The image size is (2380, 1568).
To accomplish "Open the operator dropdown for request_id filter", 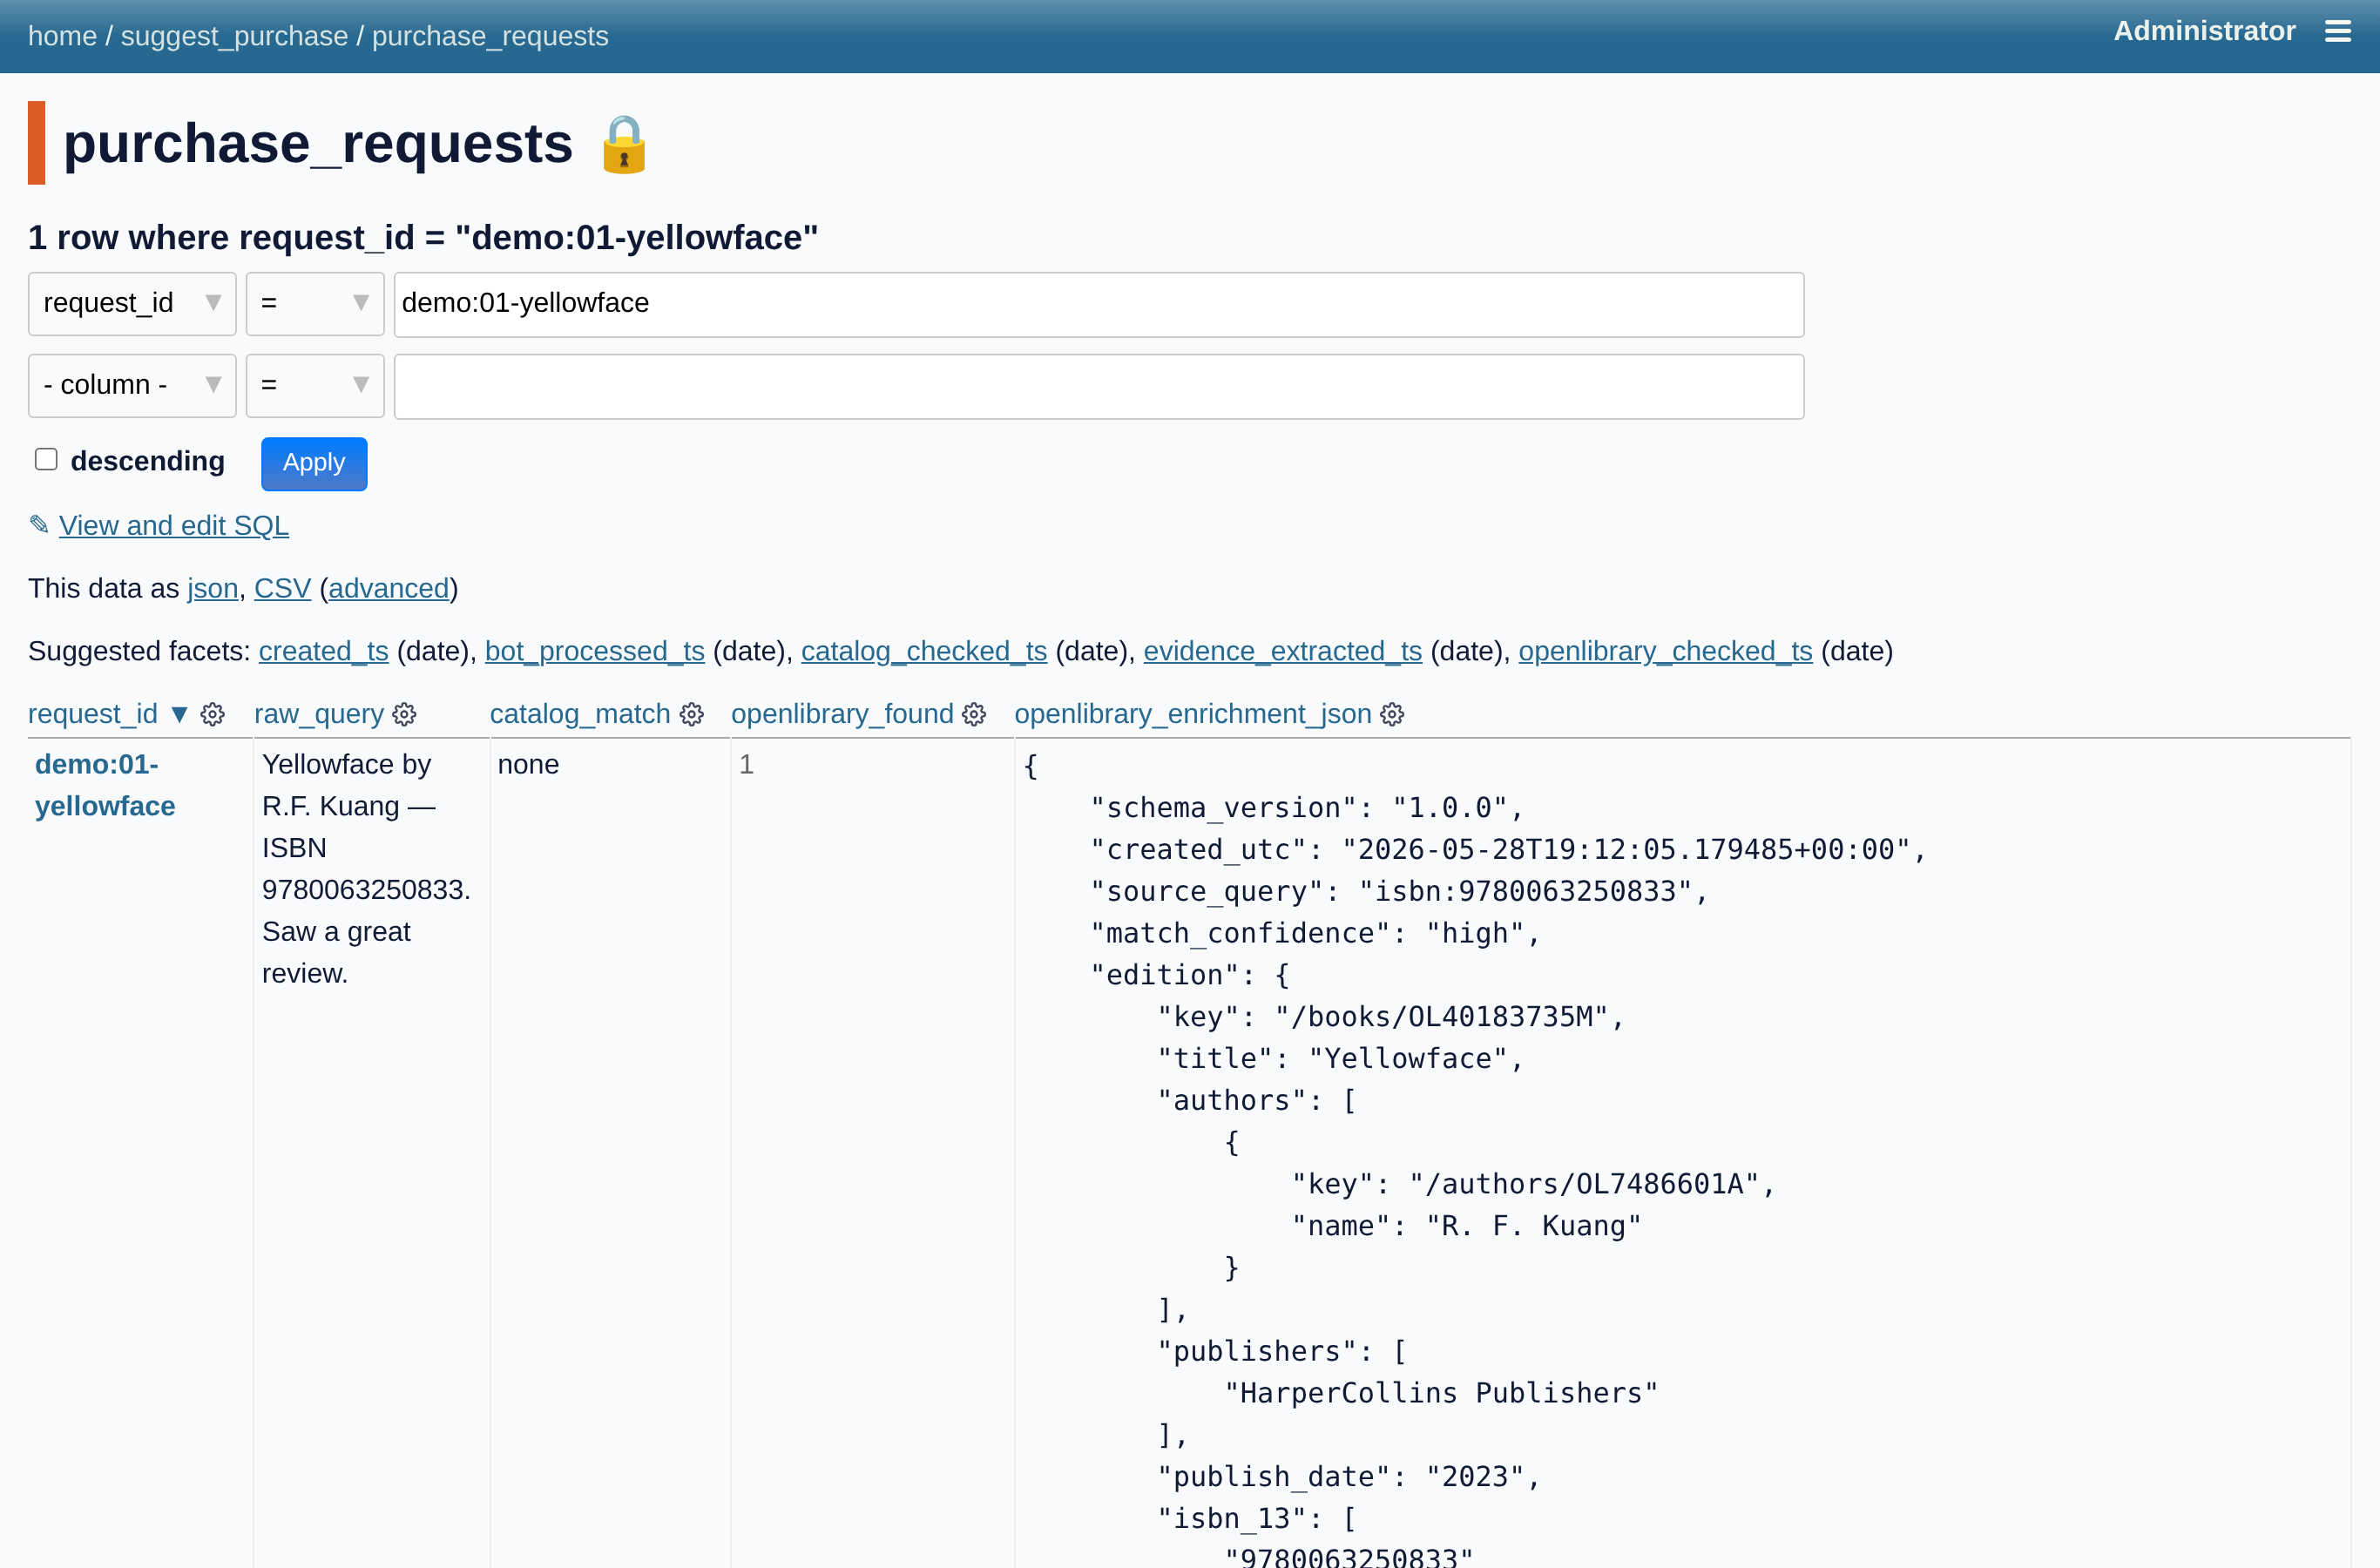I will pyautogui.click(x=315, y=303).
